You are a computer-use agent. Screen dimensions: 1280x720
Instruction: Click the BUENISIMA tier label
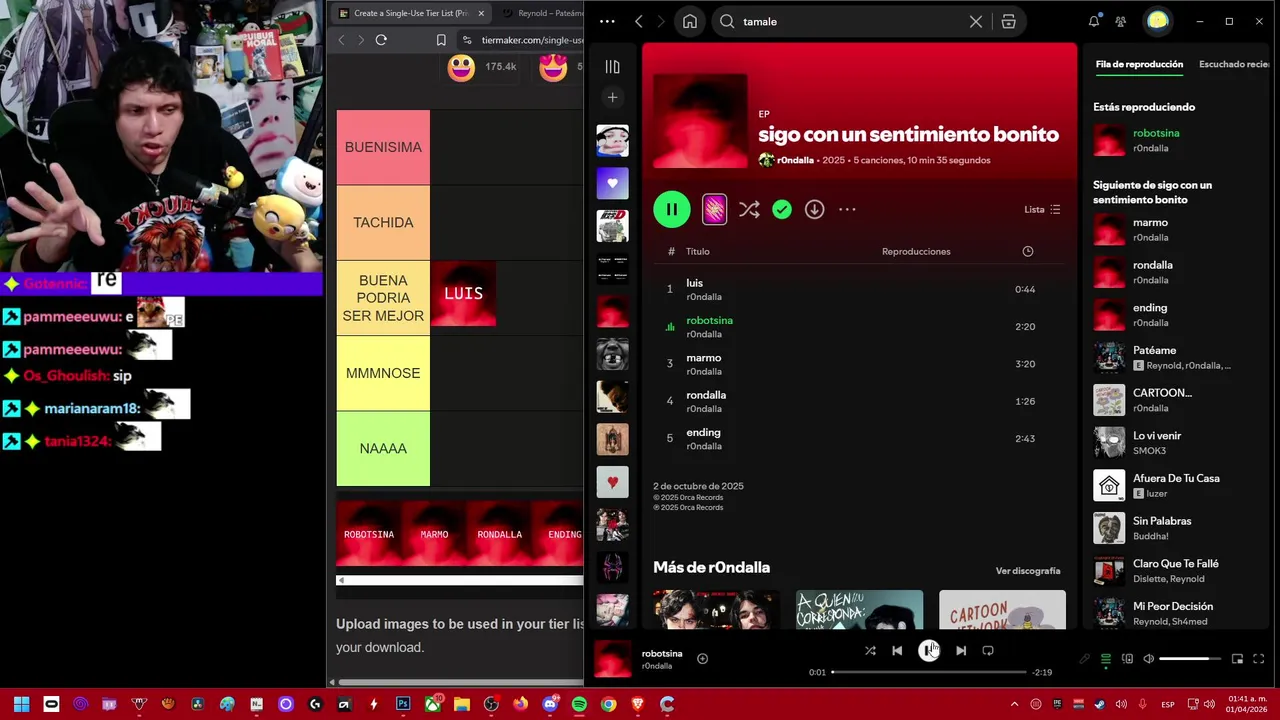[x=383, y=147]
